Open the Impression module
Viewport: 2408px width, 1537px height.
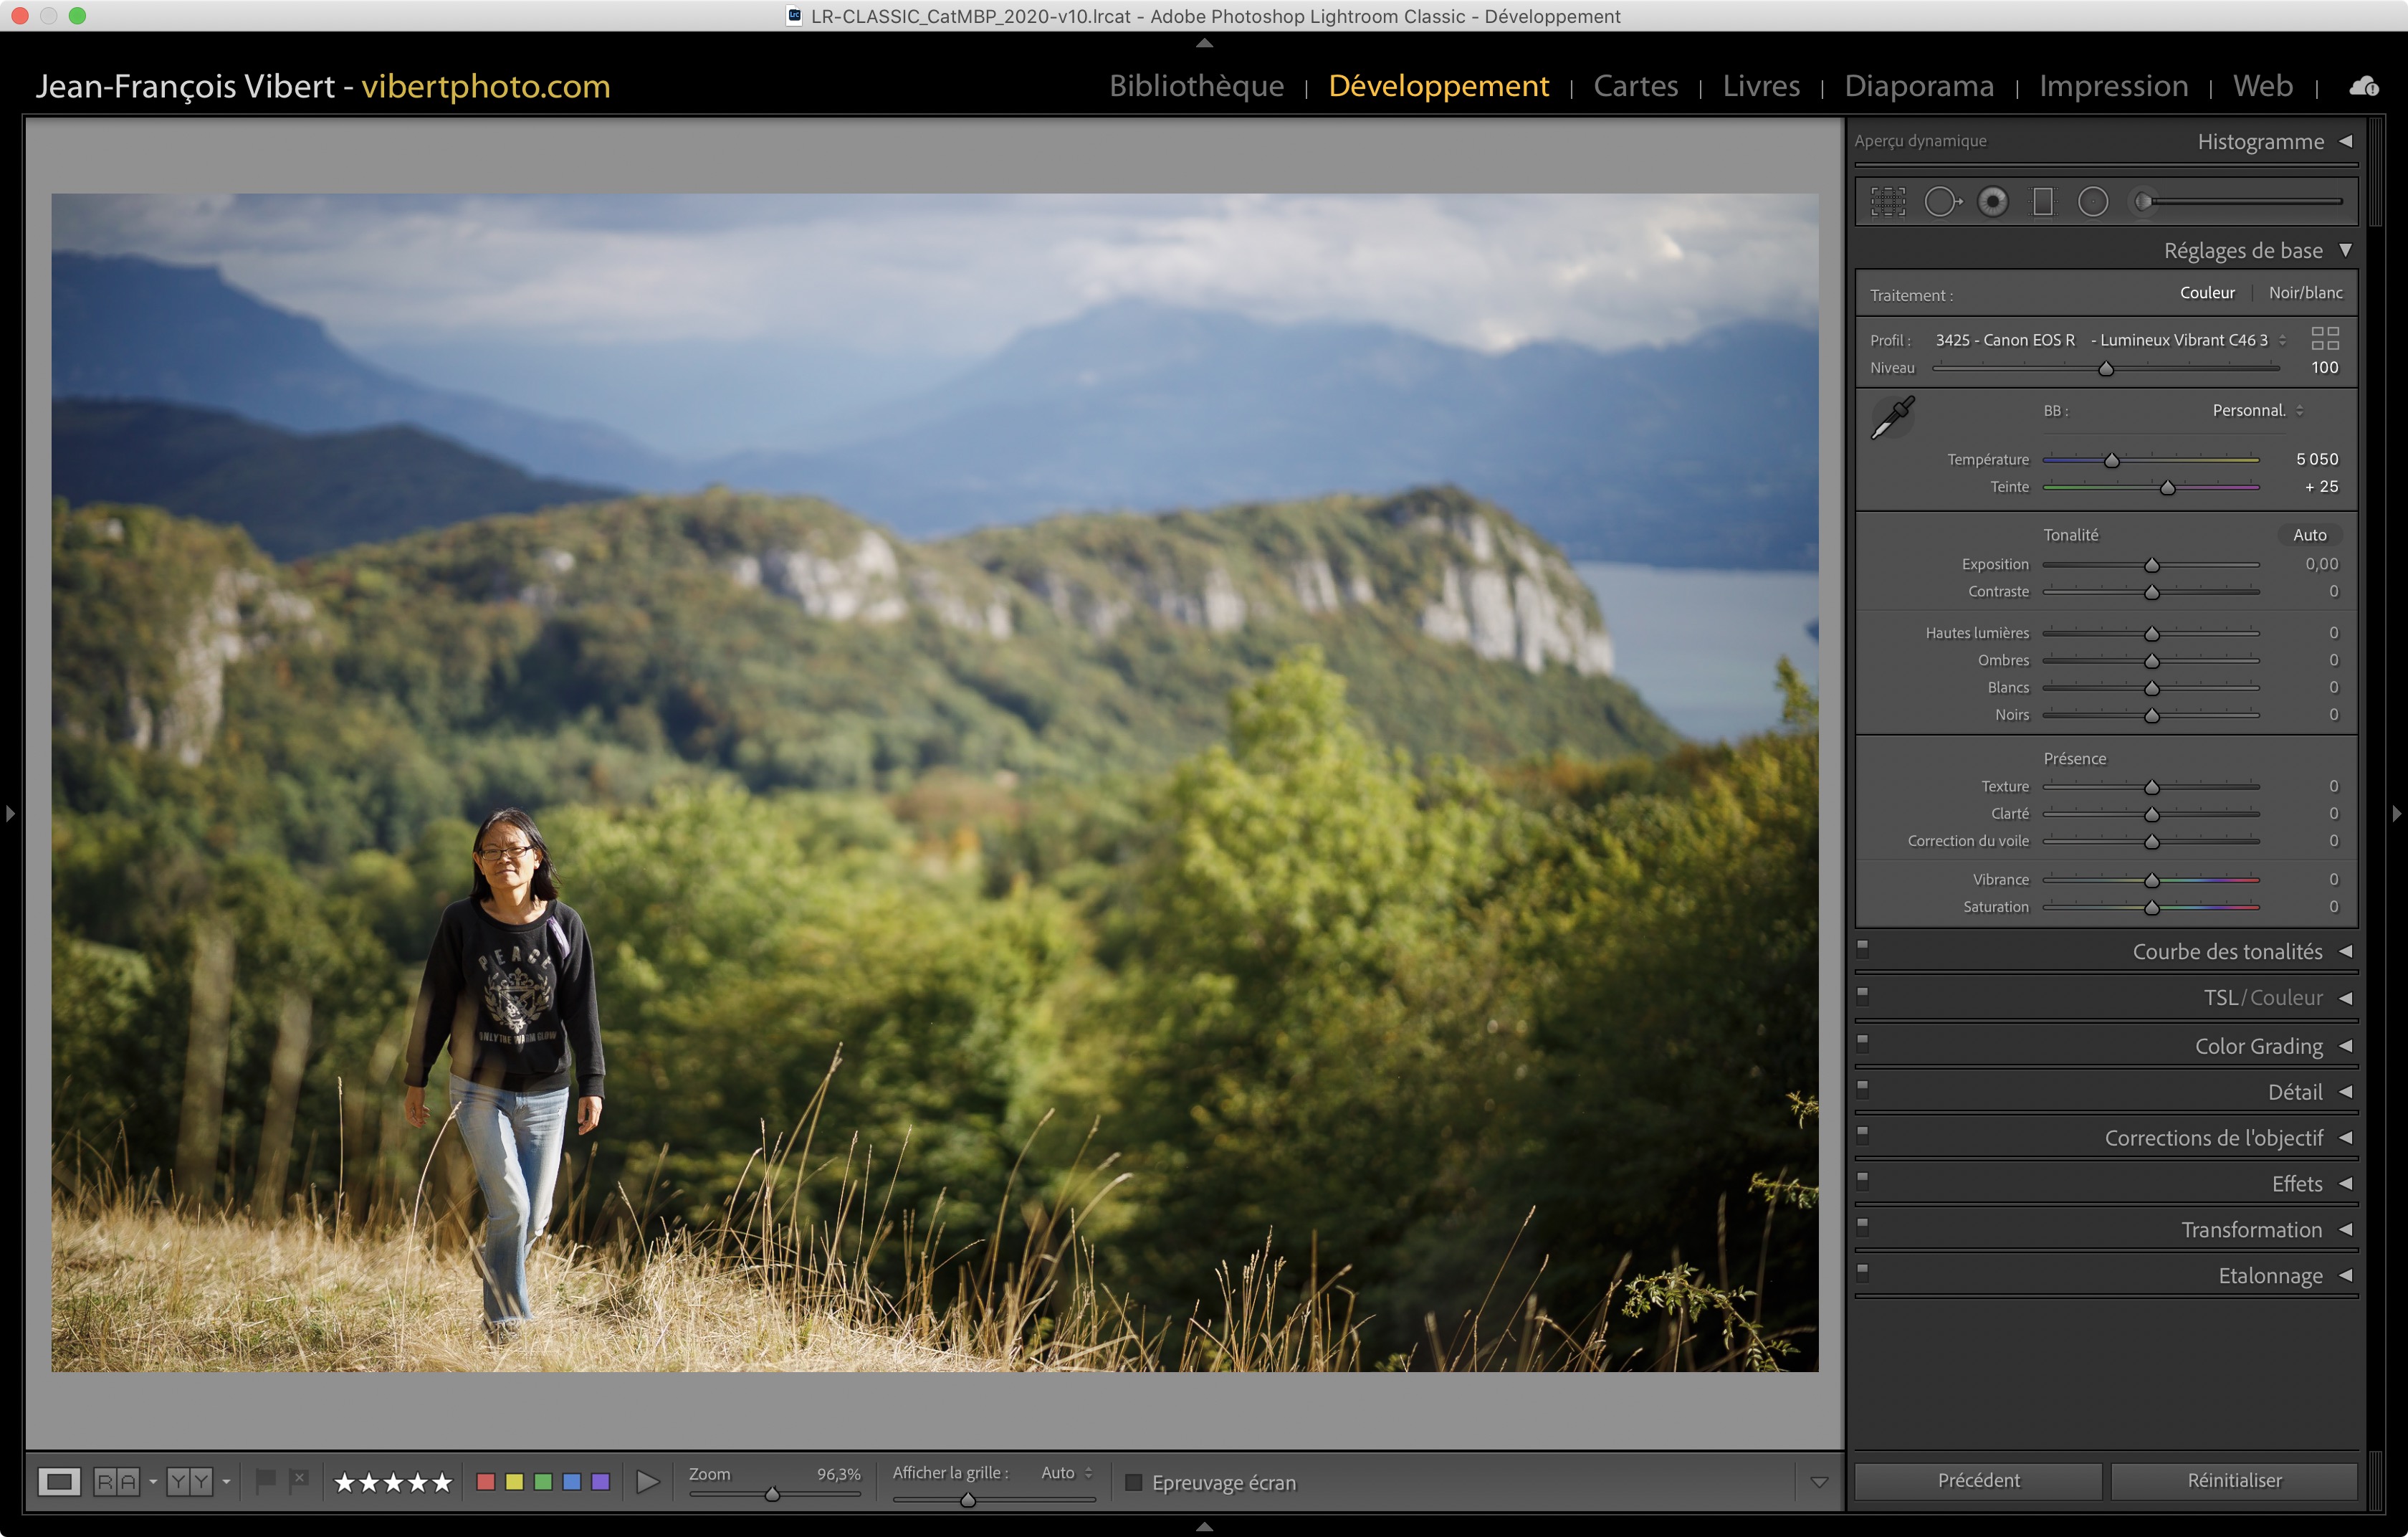[x=2113, y=86]
